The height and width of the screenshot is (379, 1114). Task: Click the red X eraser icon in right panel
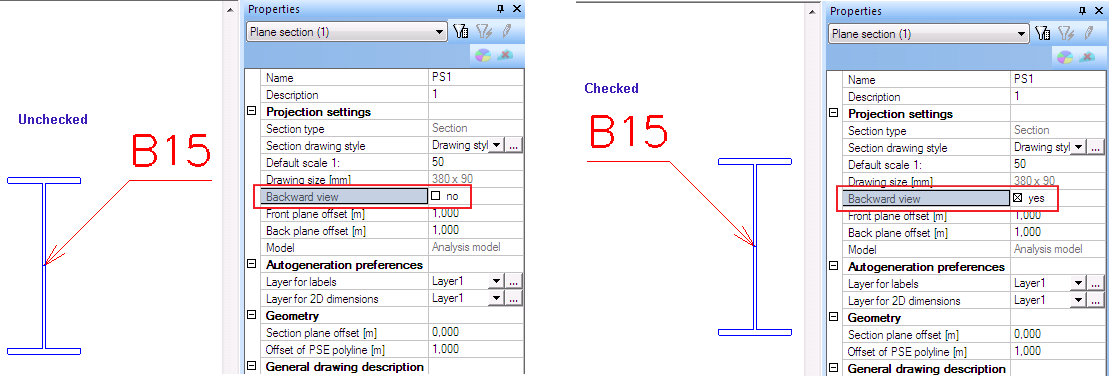pyautogui.click(x=1087, y=58)
